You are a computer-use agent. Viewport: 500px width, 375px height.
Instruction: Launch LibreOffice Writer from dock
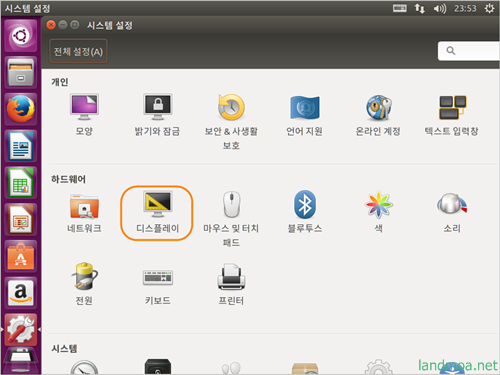(x=21, y=146)
